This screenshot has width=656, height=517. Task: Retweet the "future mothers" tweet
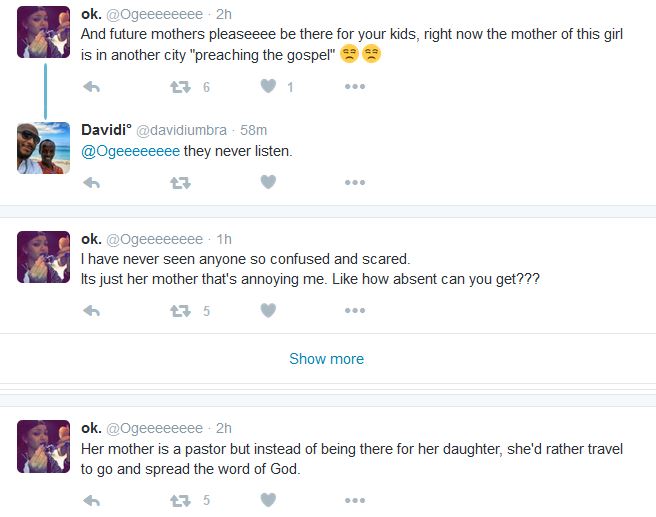180,87
